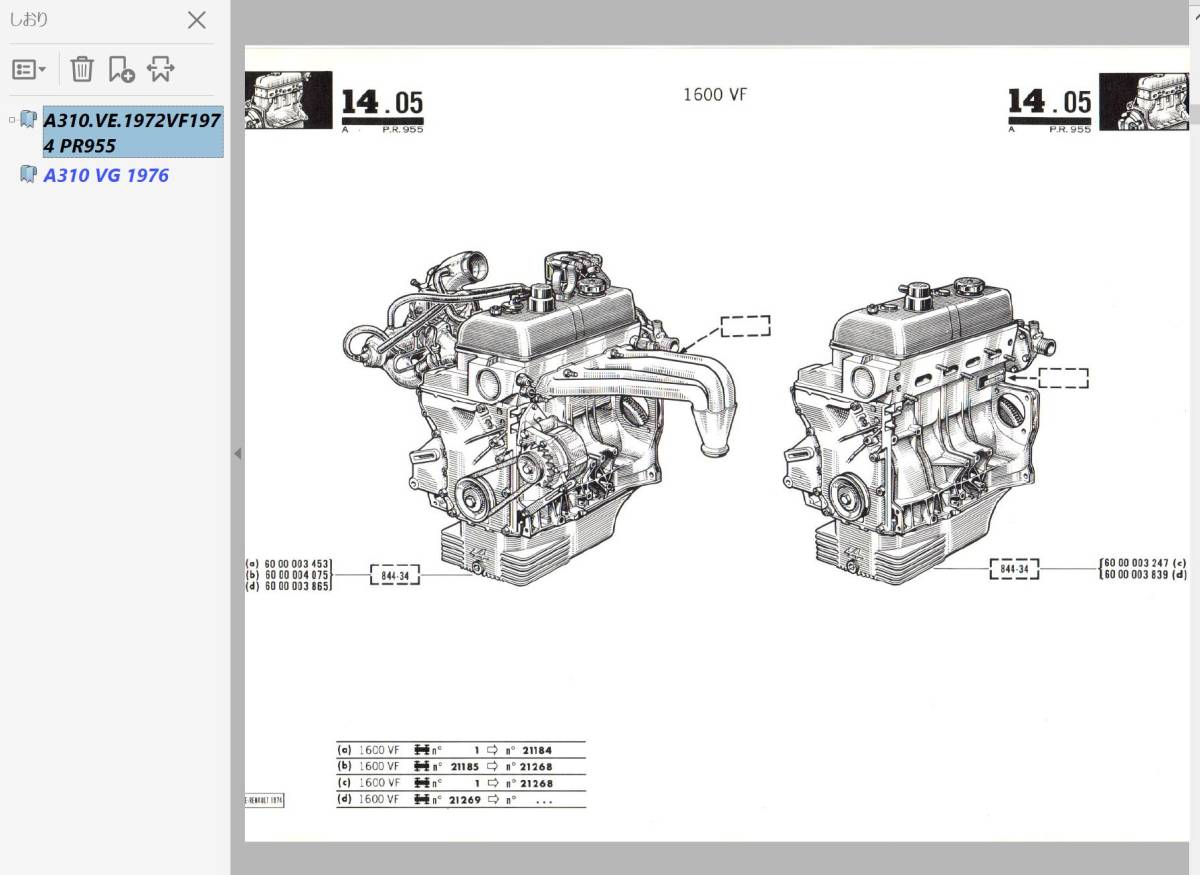Image resolution: width=1200 pixels, height=875 pixels.
Task: Click table row (a) ending 21184
Action: click(461, 750)
